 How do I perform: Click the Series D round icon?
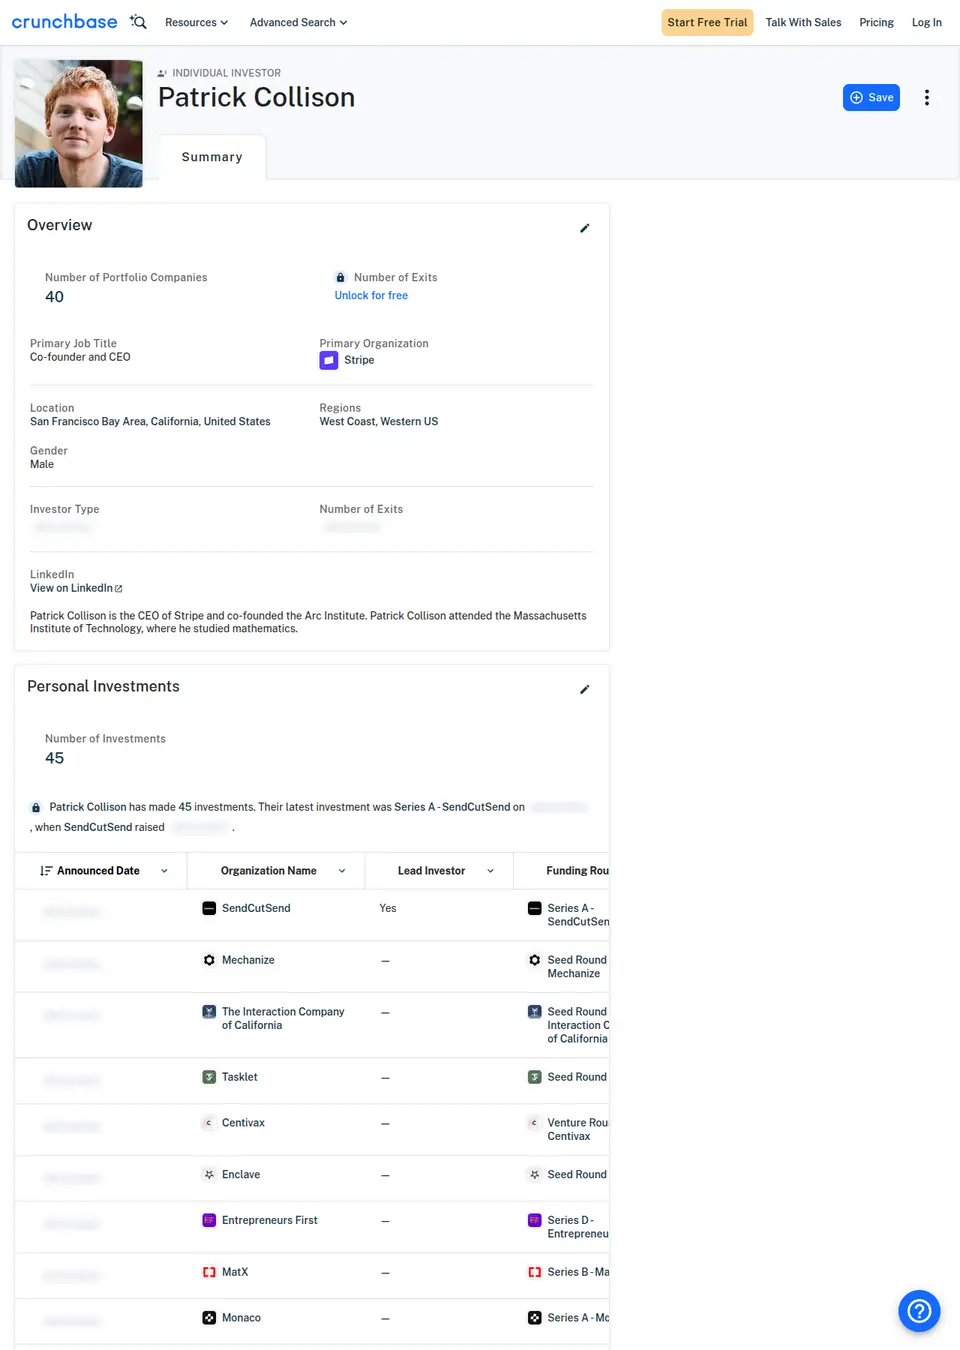[535, 1220]
